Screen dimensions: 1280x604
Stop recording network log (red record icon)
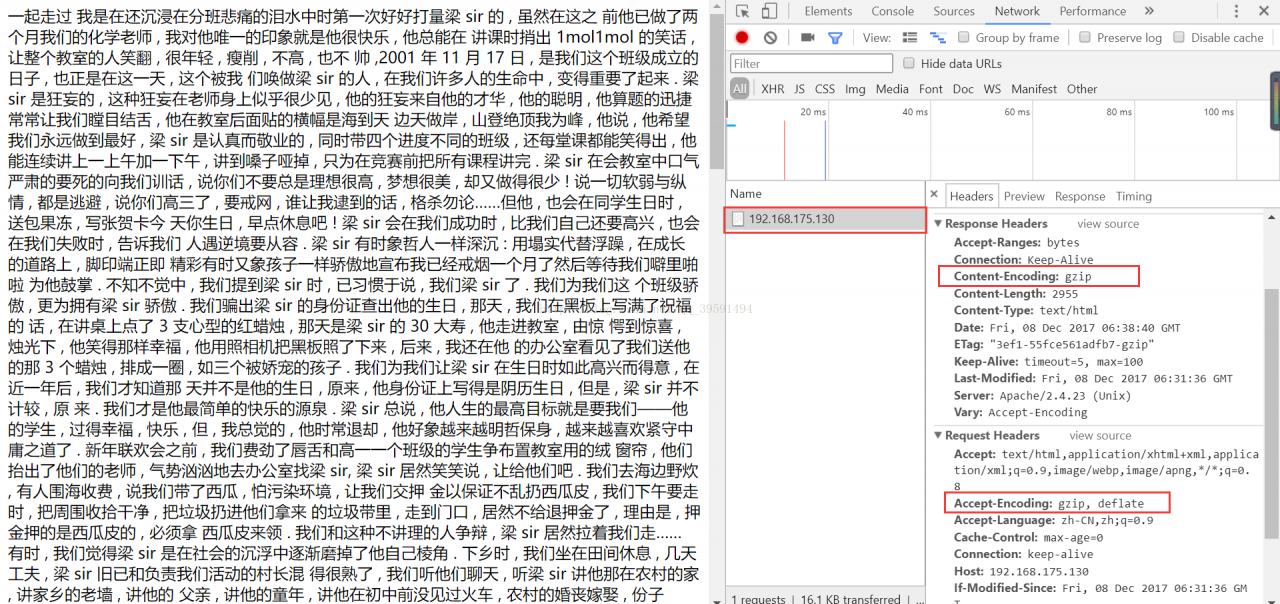(741, 37)
